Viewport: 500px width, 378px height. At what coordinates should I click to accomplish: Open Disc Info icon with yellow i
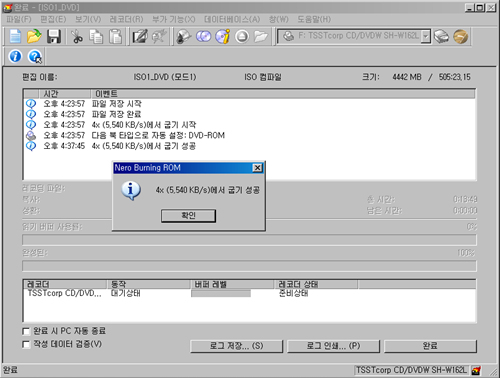point(223,36)
